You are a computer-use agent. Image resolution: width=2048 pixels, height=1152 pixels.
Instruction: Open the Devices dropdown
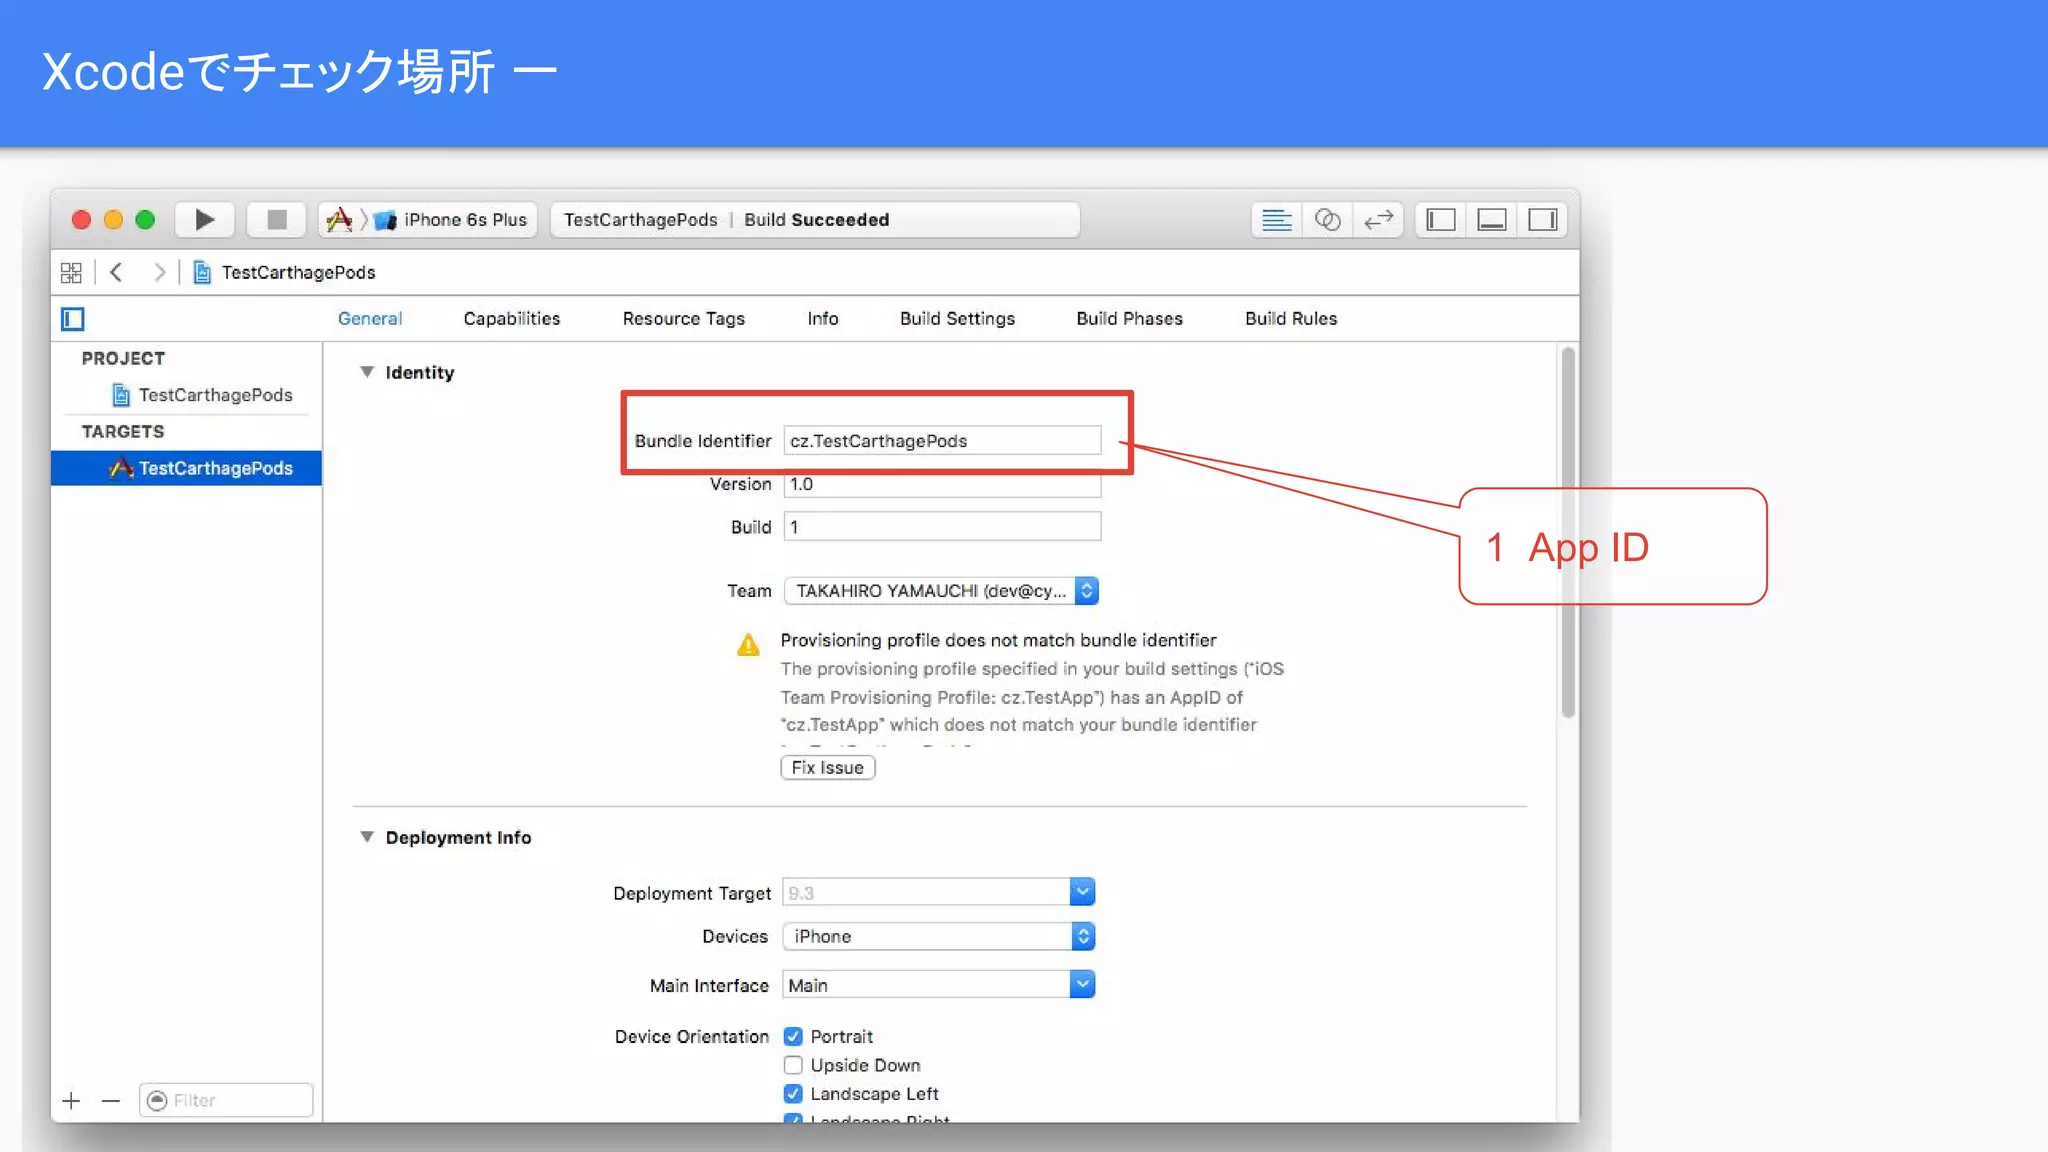click(x=938, y=936)
